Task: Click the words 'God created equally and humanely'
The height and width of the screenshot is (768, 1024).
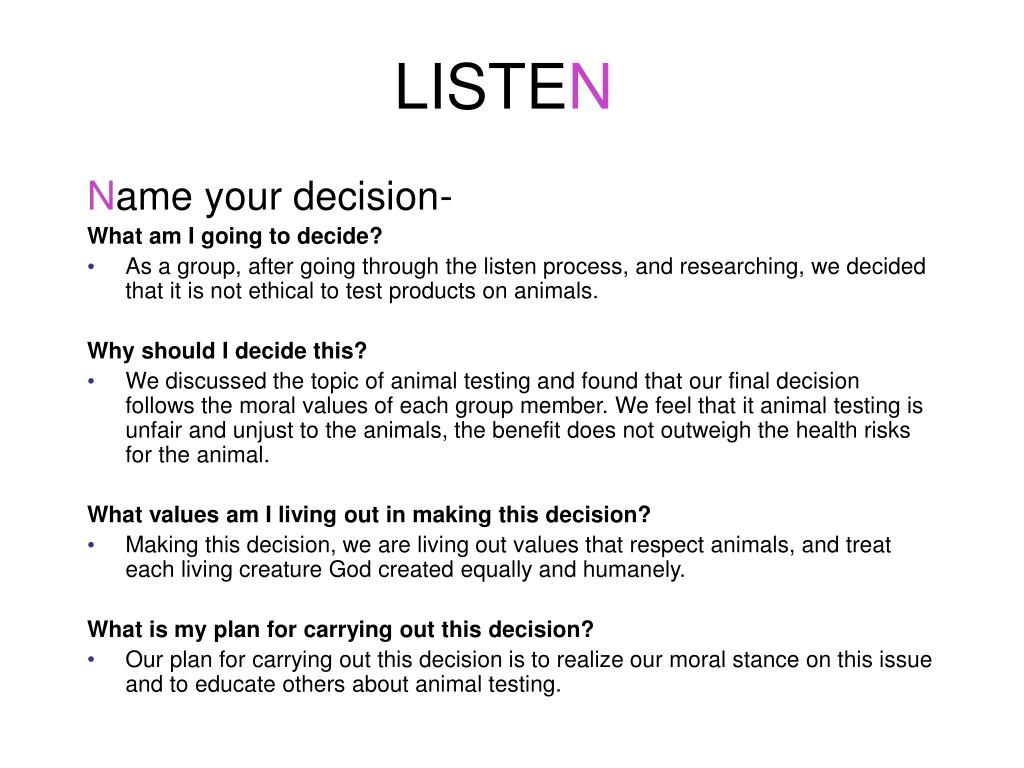Action: [507, 570]
